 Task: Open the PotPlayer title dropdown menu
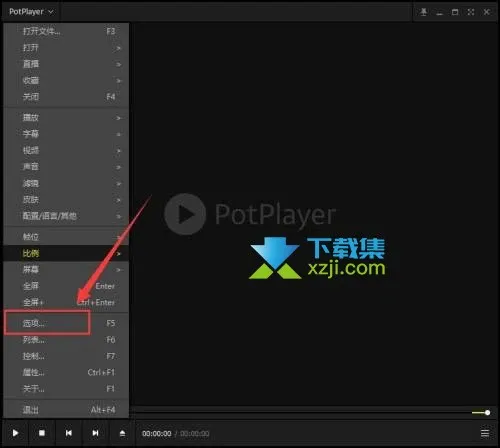tap(31, 12)
